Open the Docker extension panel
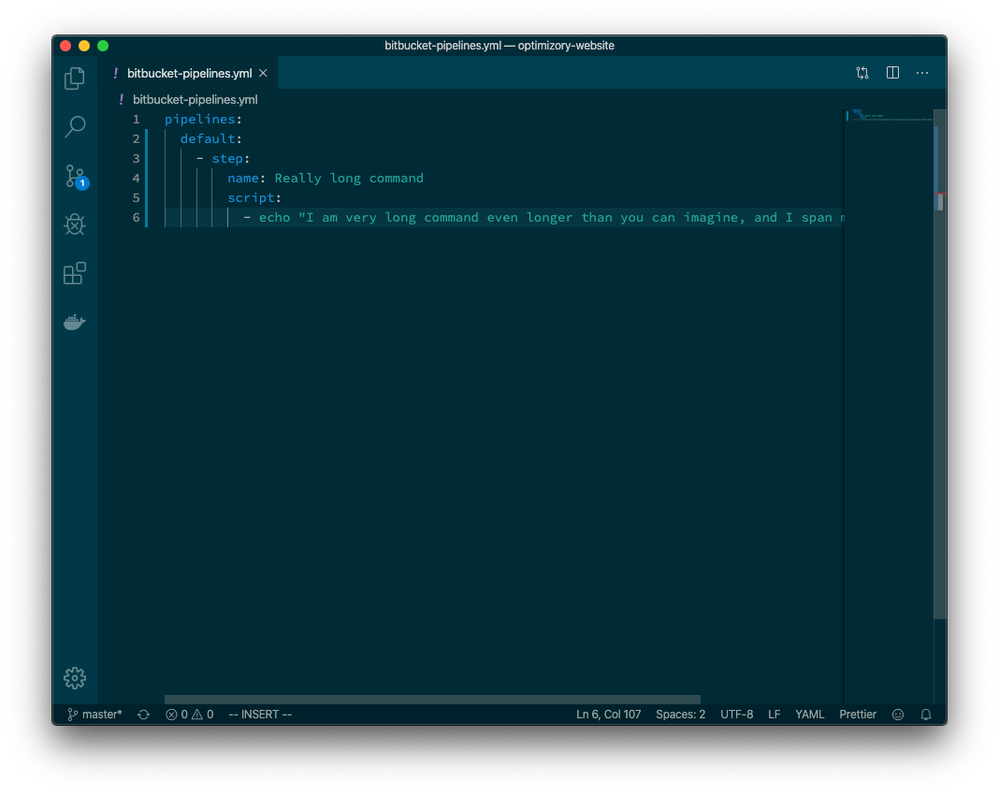 [x=74, y=321]
